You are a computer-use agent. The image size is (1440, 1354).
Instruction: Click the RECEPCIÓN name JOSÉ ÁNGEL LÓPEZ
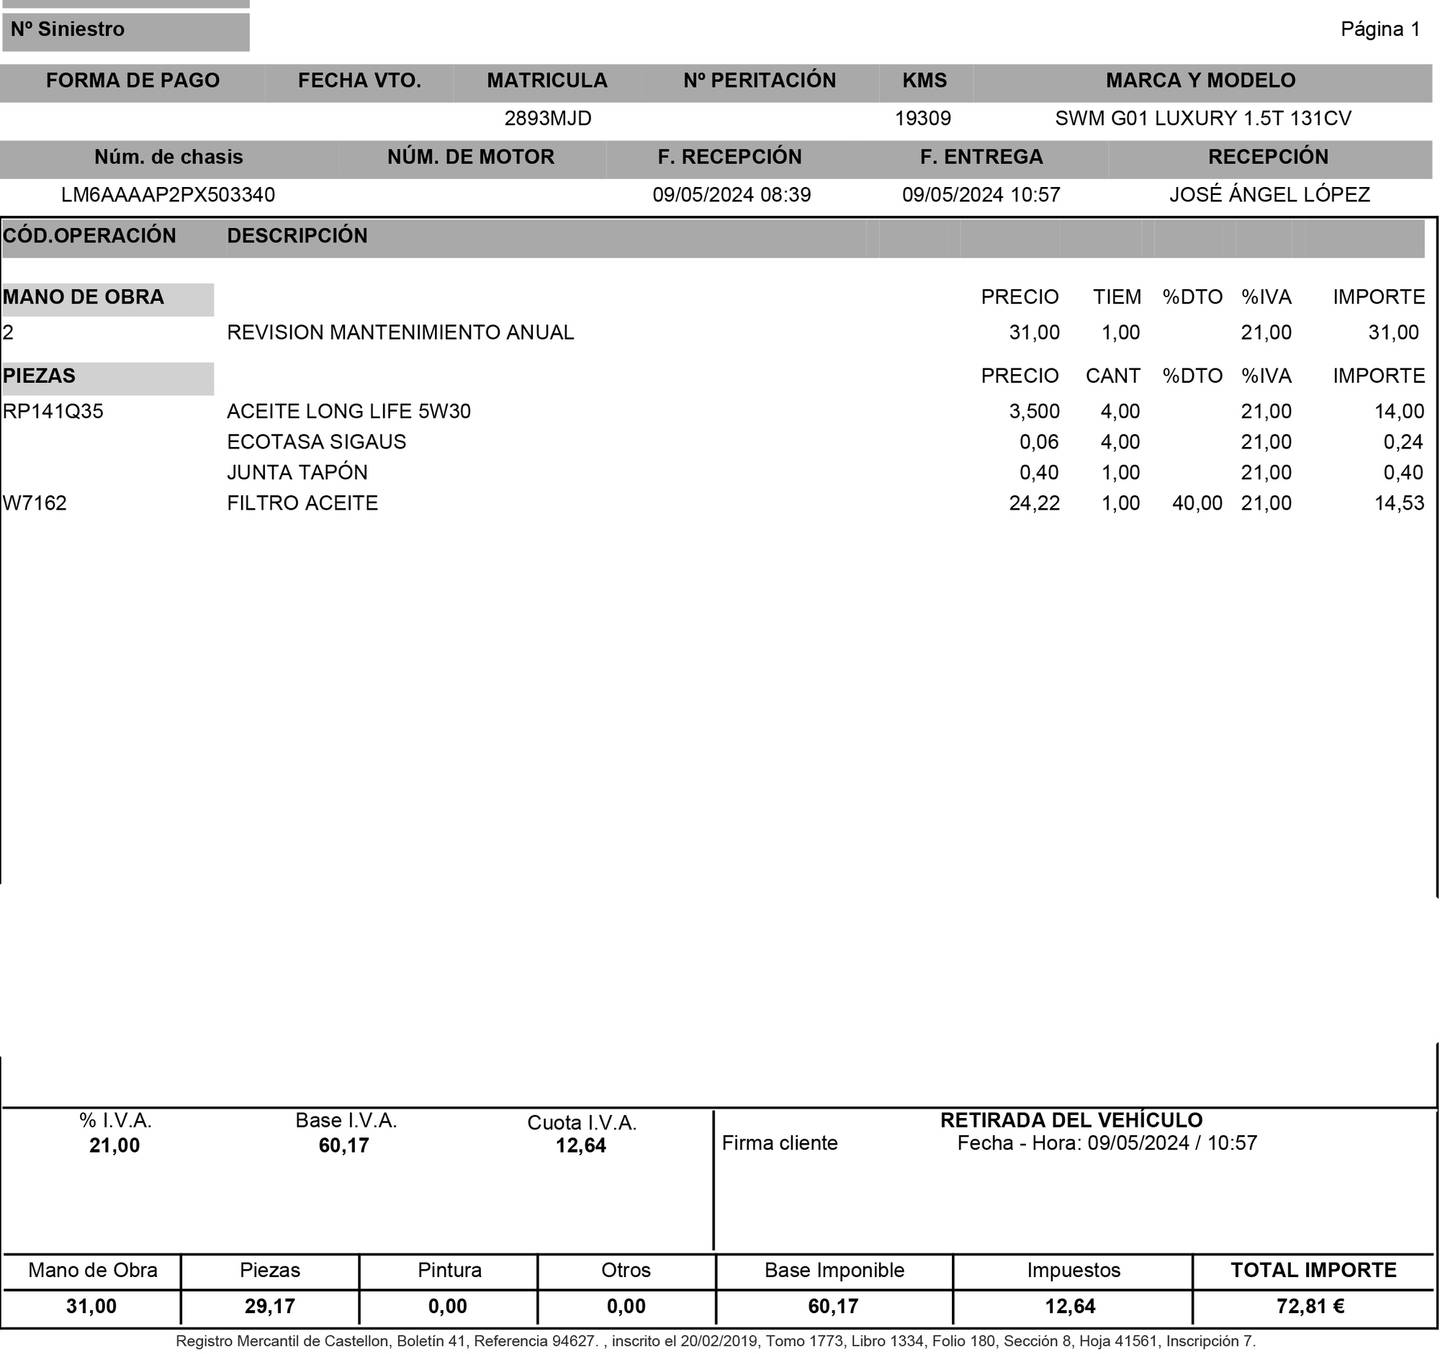click(1269, 195)
